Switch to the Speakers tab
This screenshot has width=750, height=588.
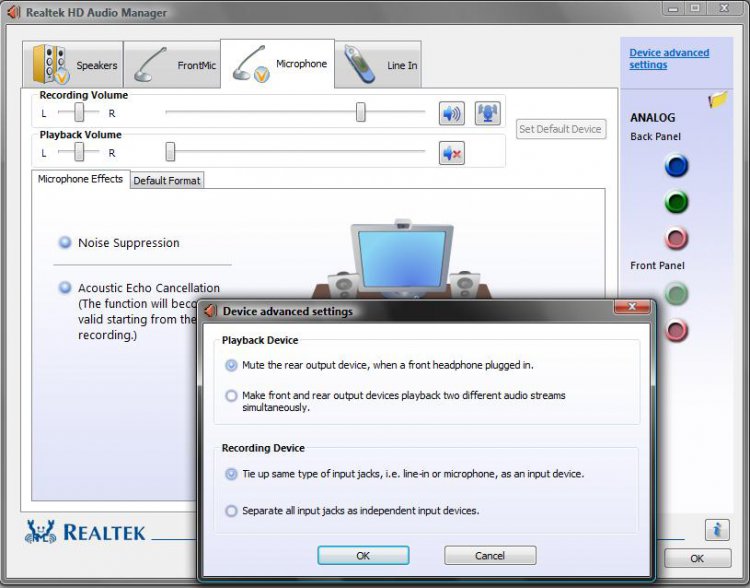[73, 65]
